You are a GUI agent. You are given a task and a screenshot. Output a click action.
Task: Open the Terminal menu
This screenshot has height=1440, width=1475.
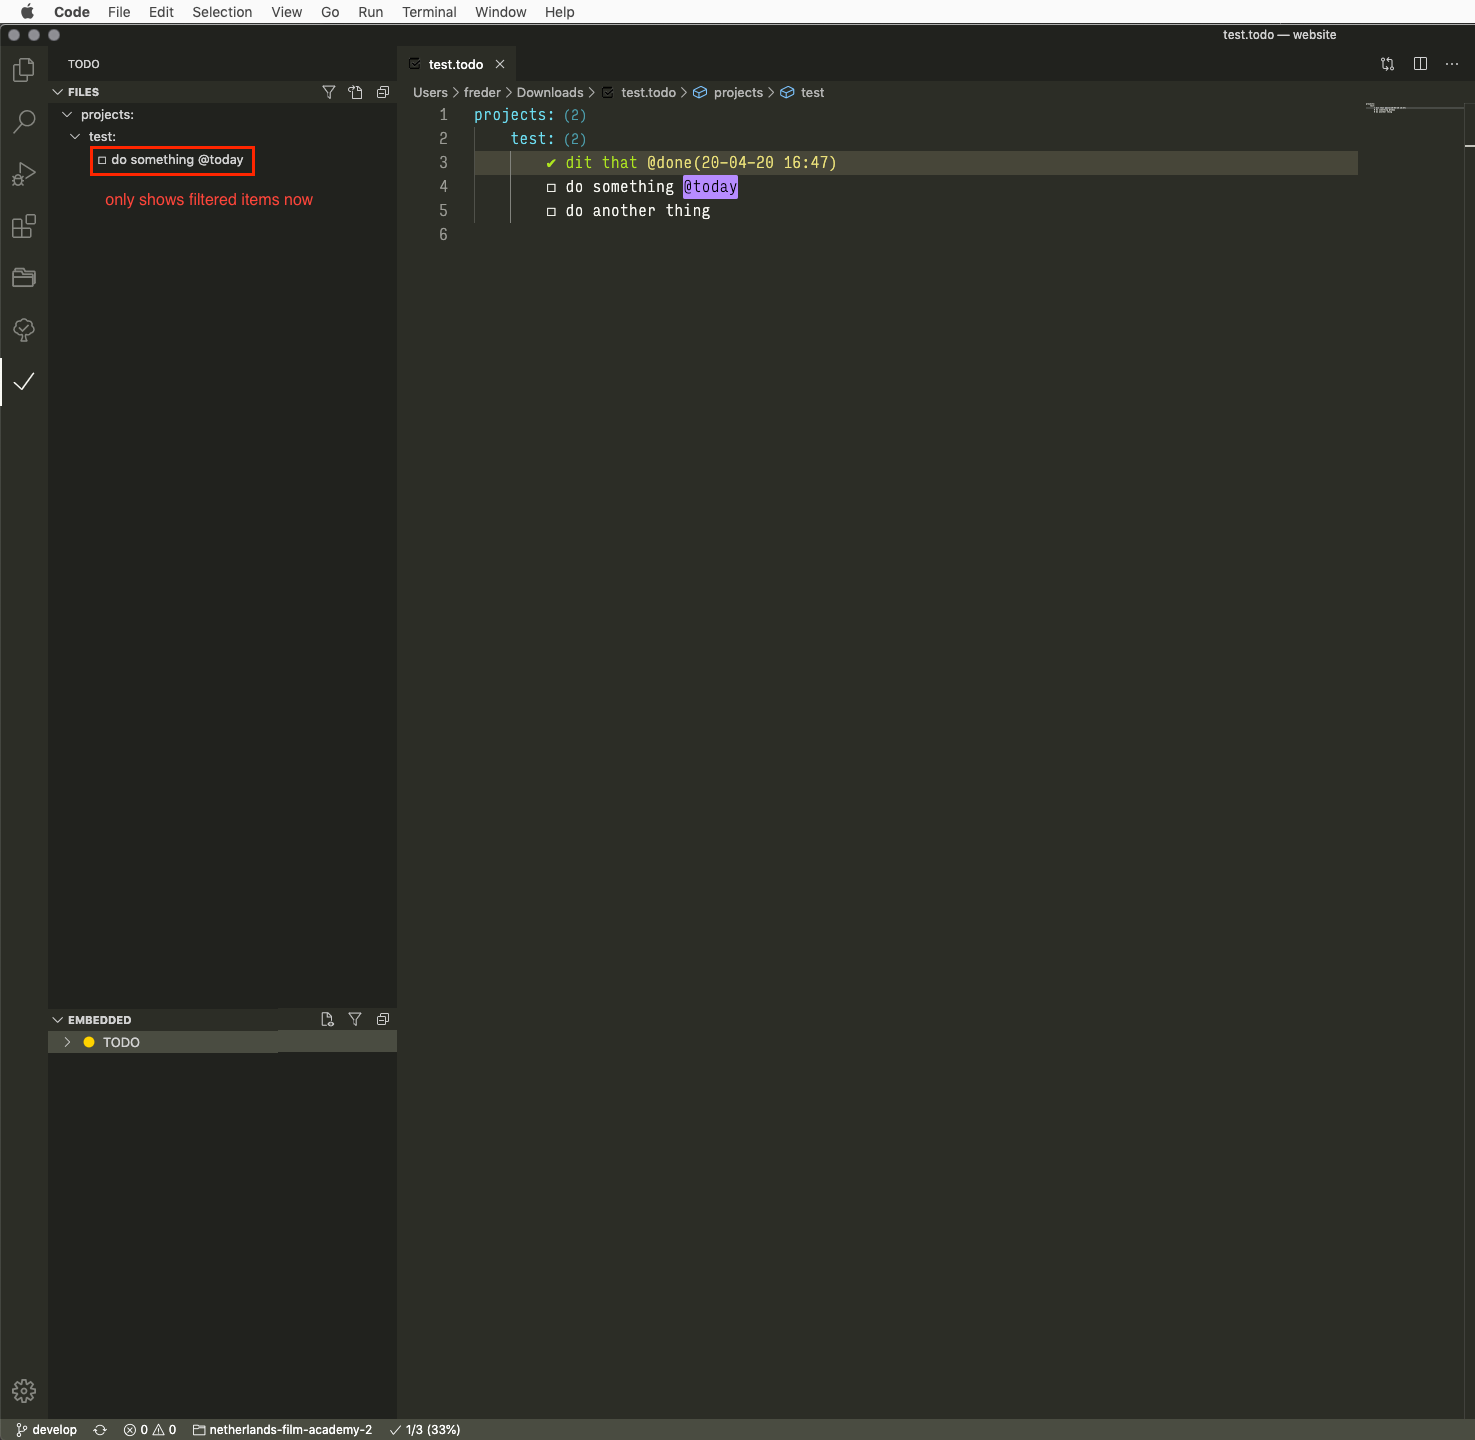tap(429, 12)
